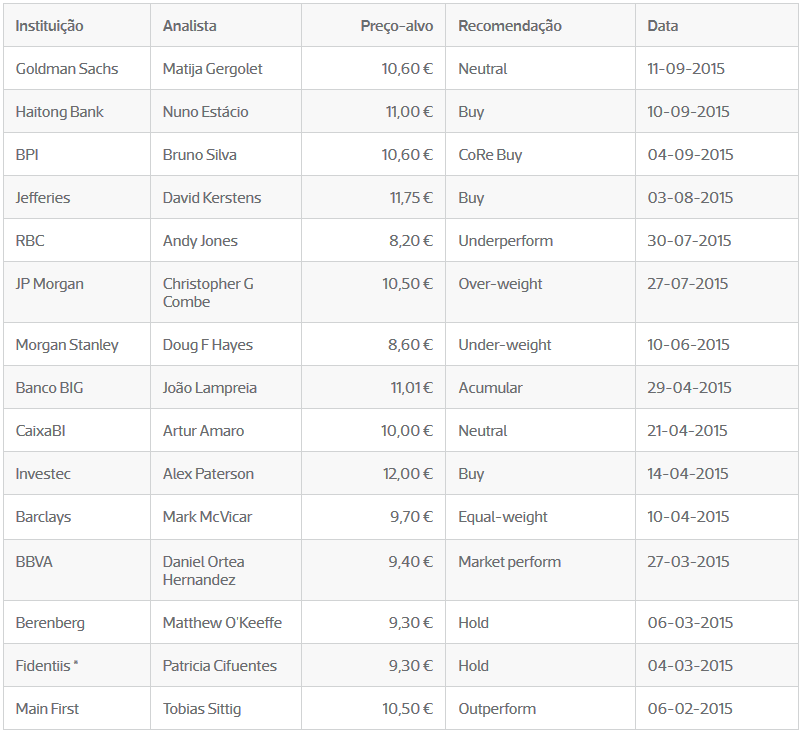Click the Data column header

tap(662, 26)
